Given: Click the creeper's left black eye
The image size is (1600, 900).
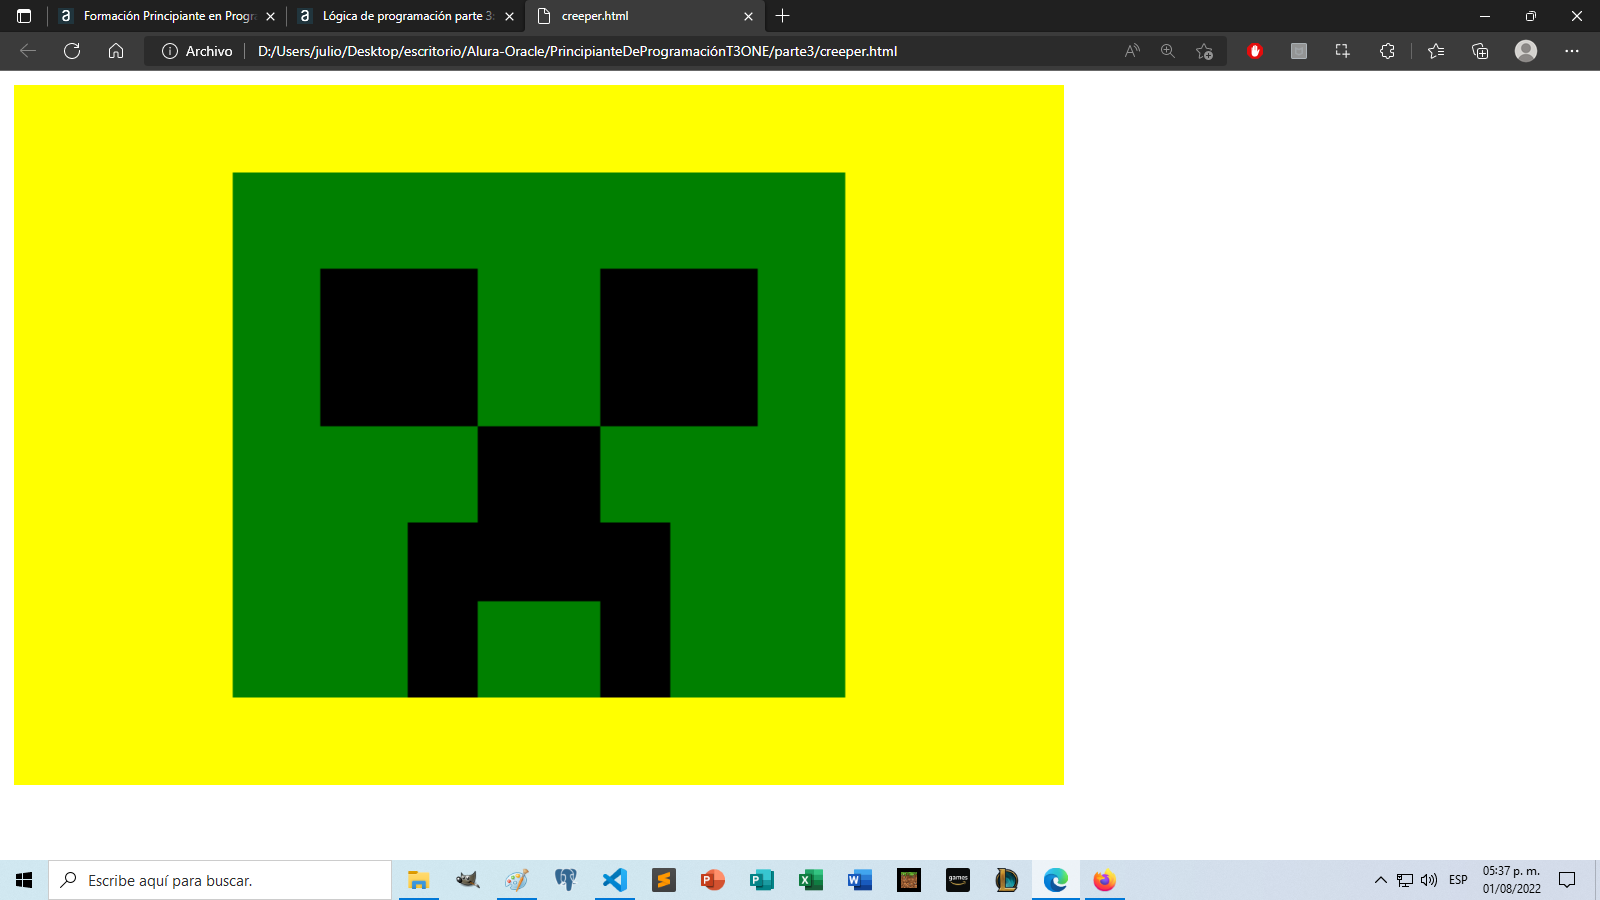Looking at the screenshot, I should tap(399, 347).
